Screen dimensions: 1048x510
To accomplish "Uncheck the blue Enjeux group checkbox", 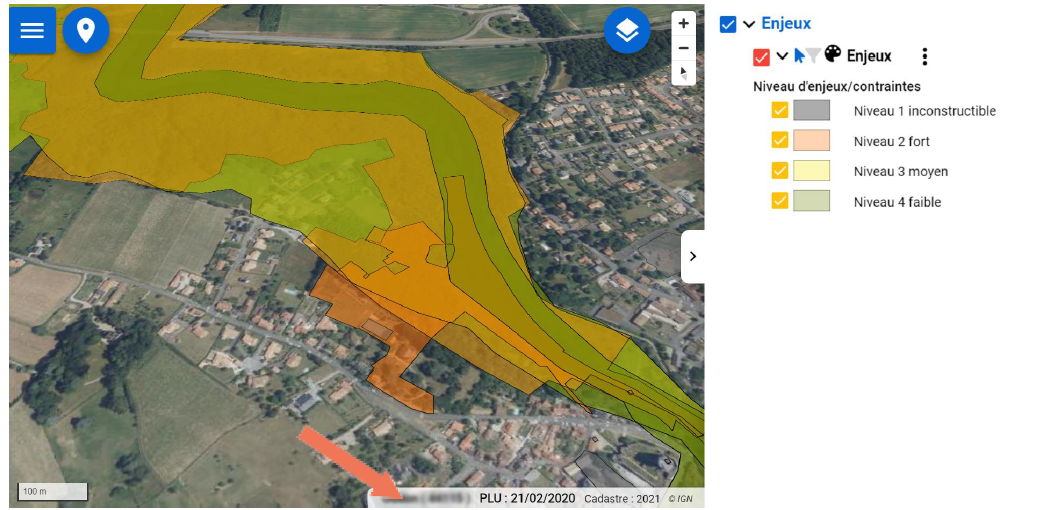I will click(x=728, y=24).
